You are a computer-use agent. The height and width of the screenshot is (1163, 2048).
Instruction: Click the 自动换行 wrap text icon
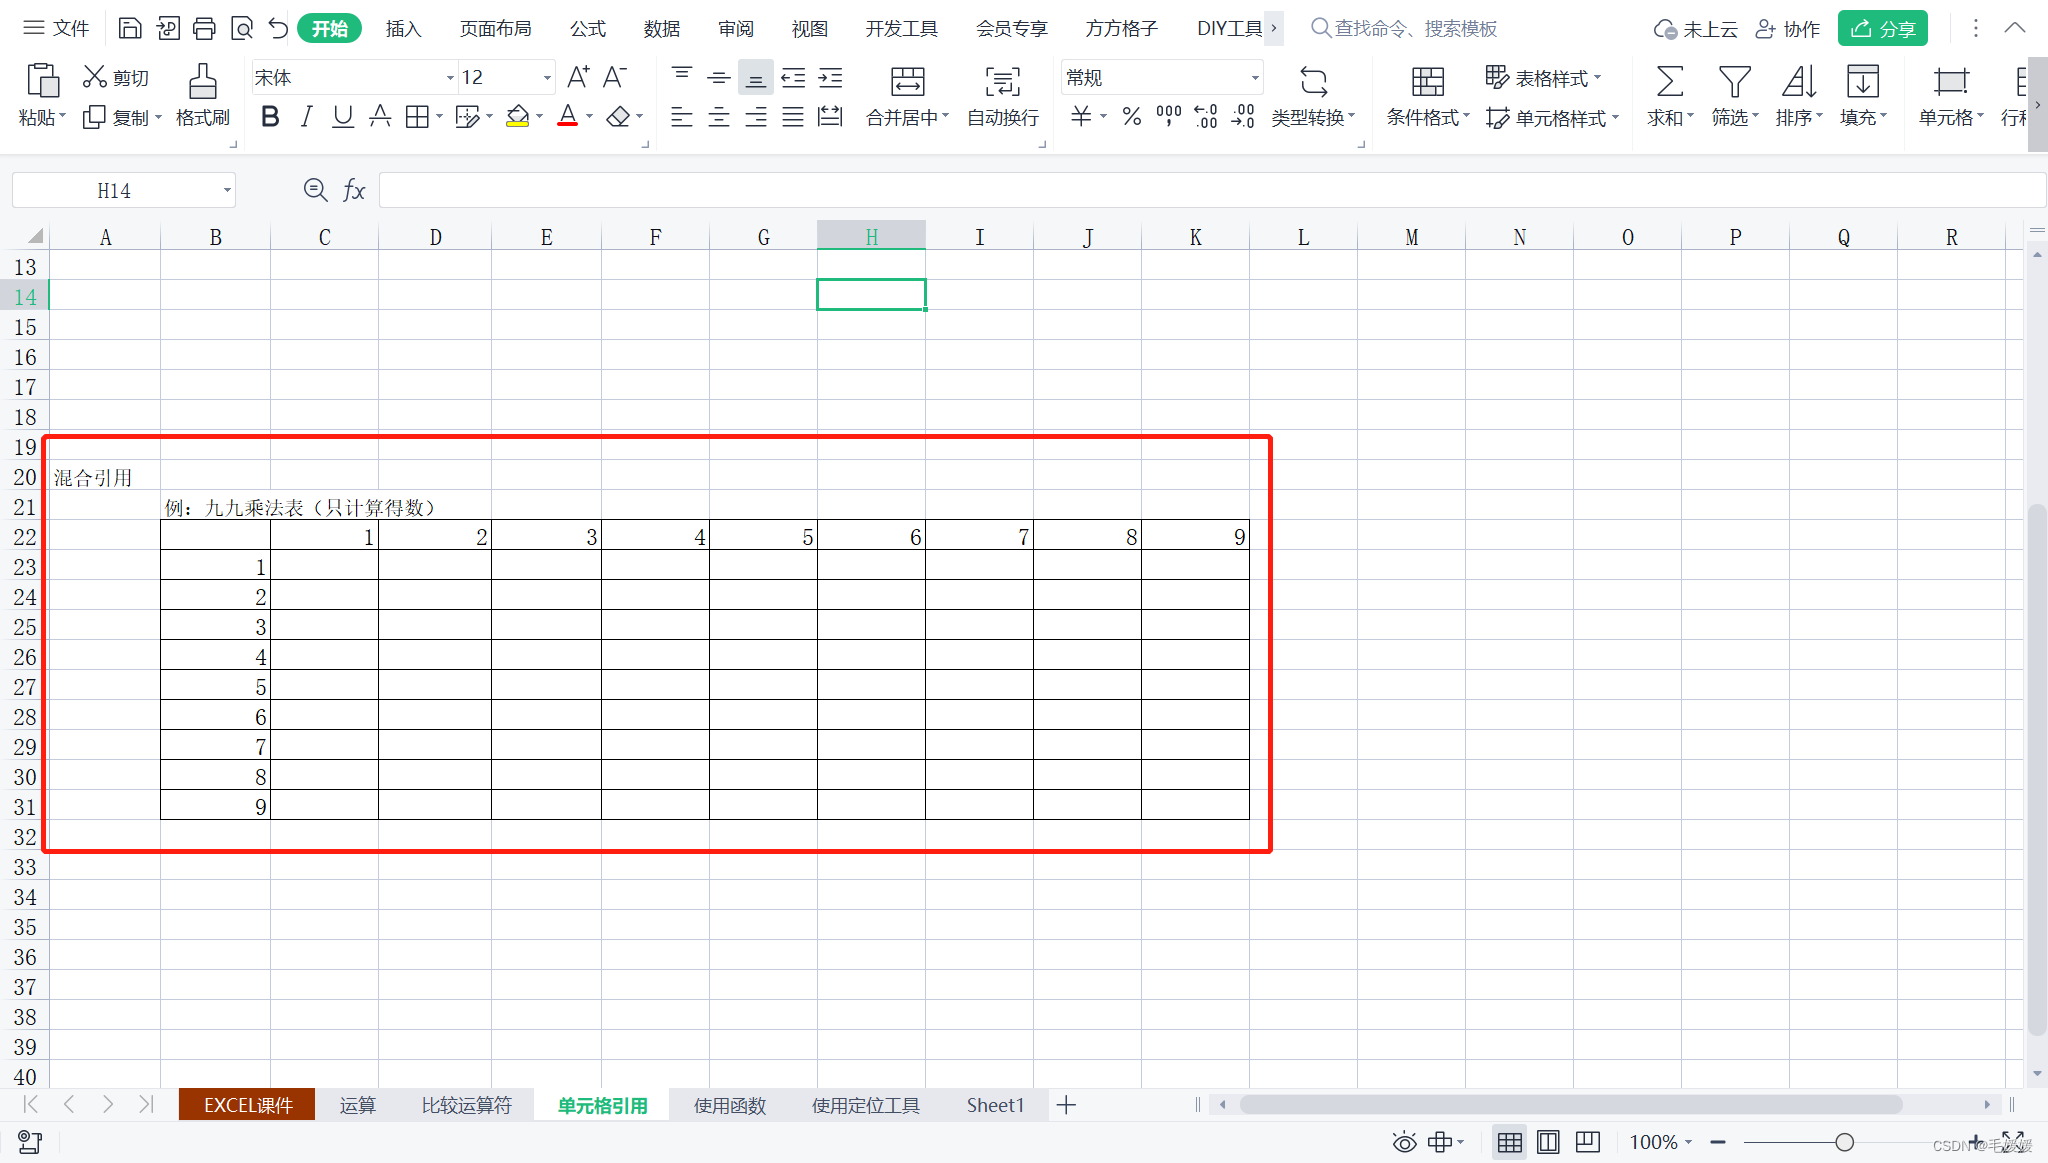click(1003, 81)
